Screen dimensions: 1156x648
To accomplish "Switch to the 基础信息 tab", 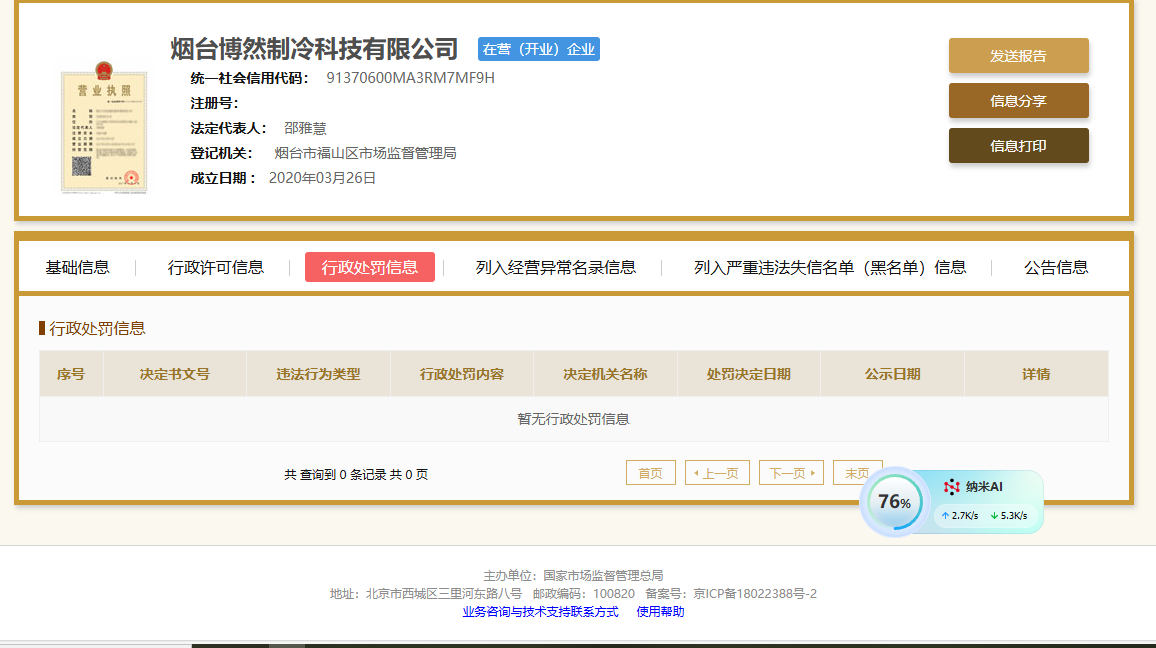I will [x=77, y=268].
